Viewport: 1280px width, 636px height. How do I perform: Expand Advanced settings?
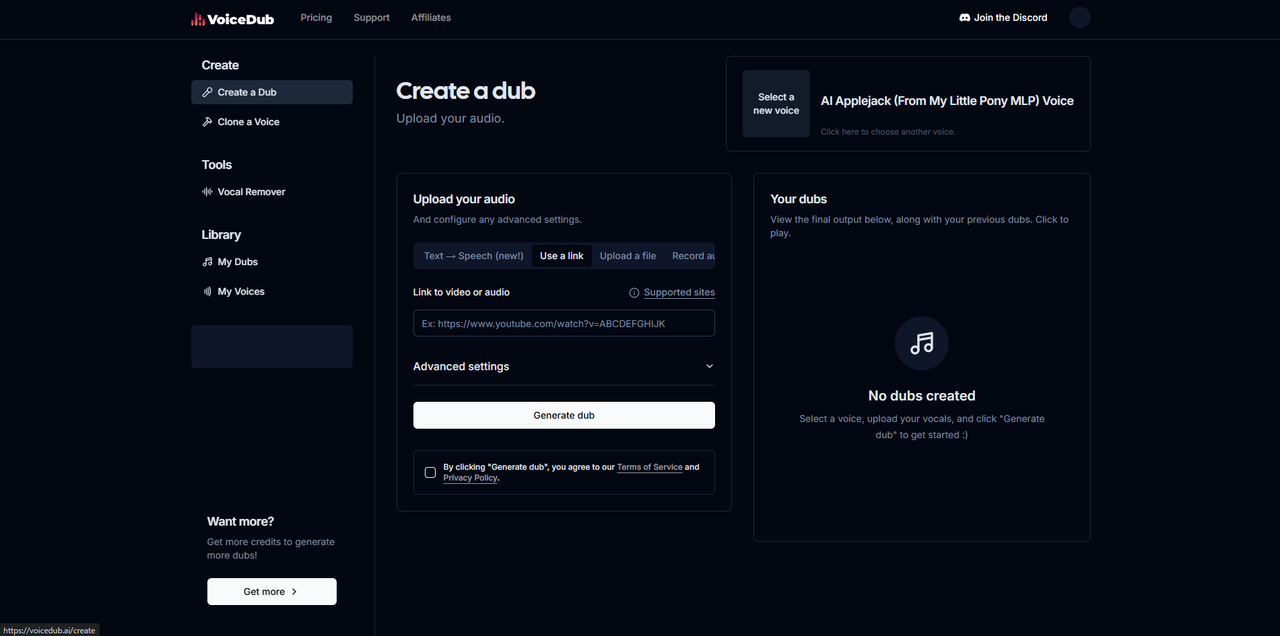[x=564, y=367]
